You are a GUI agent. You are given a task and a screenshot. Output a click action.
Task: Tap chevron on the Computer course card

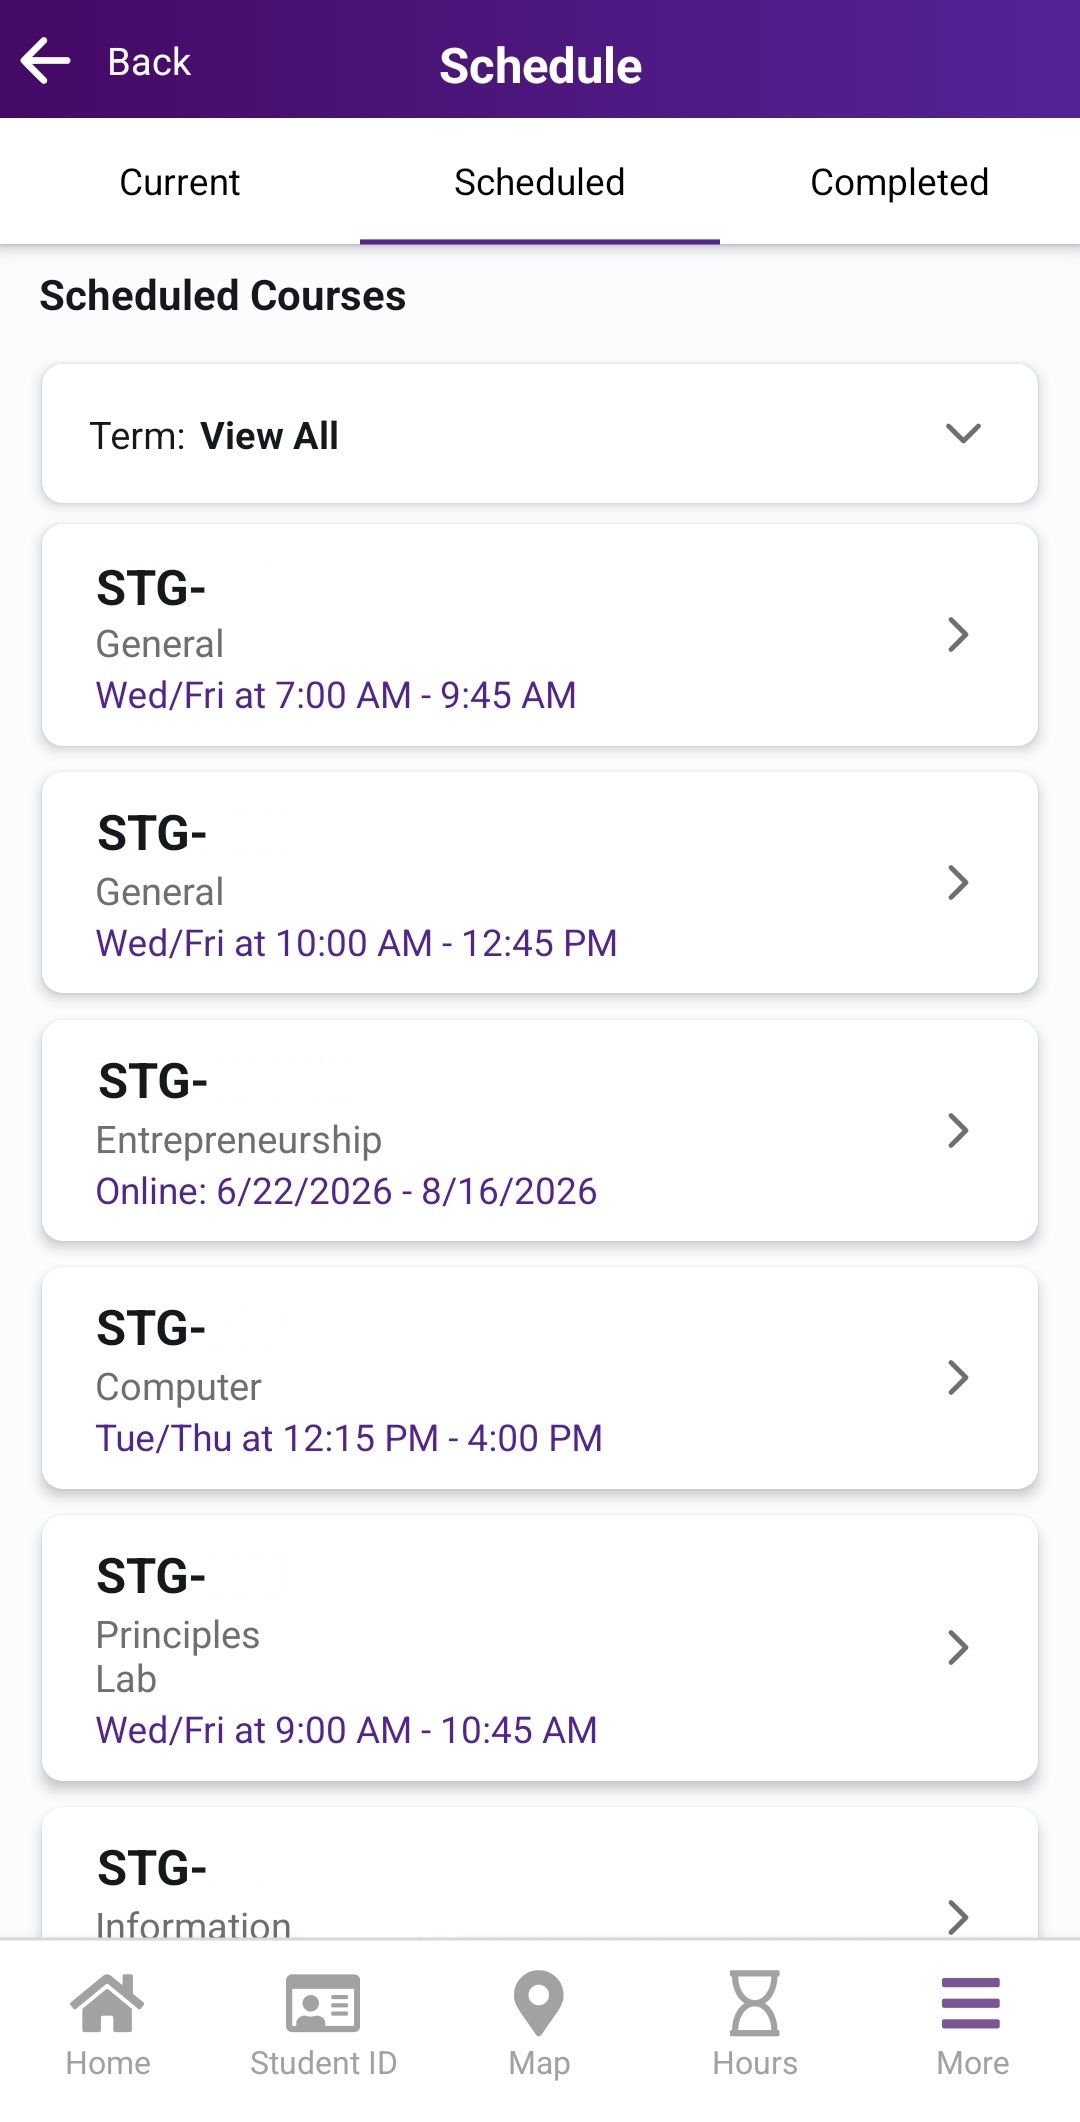click(x=958, y=1378)
